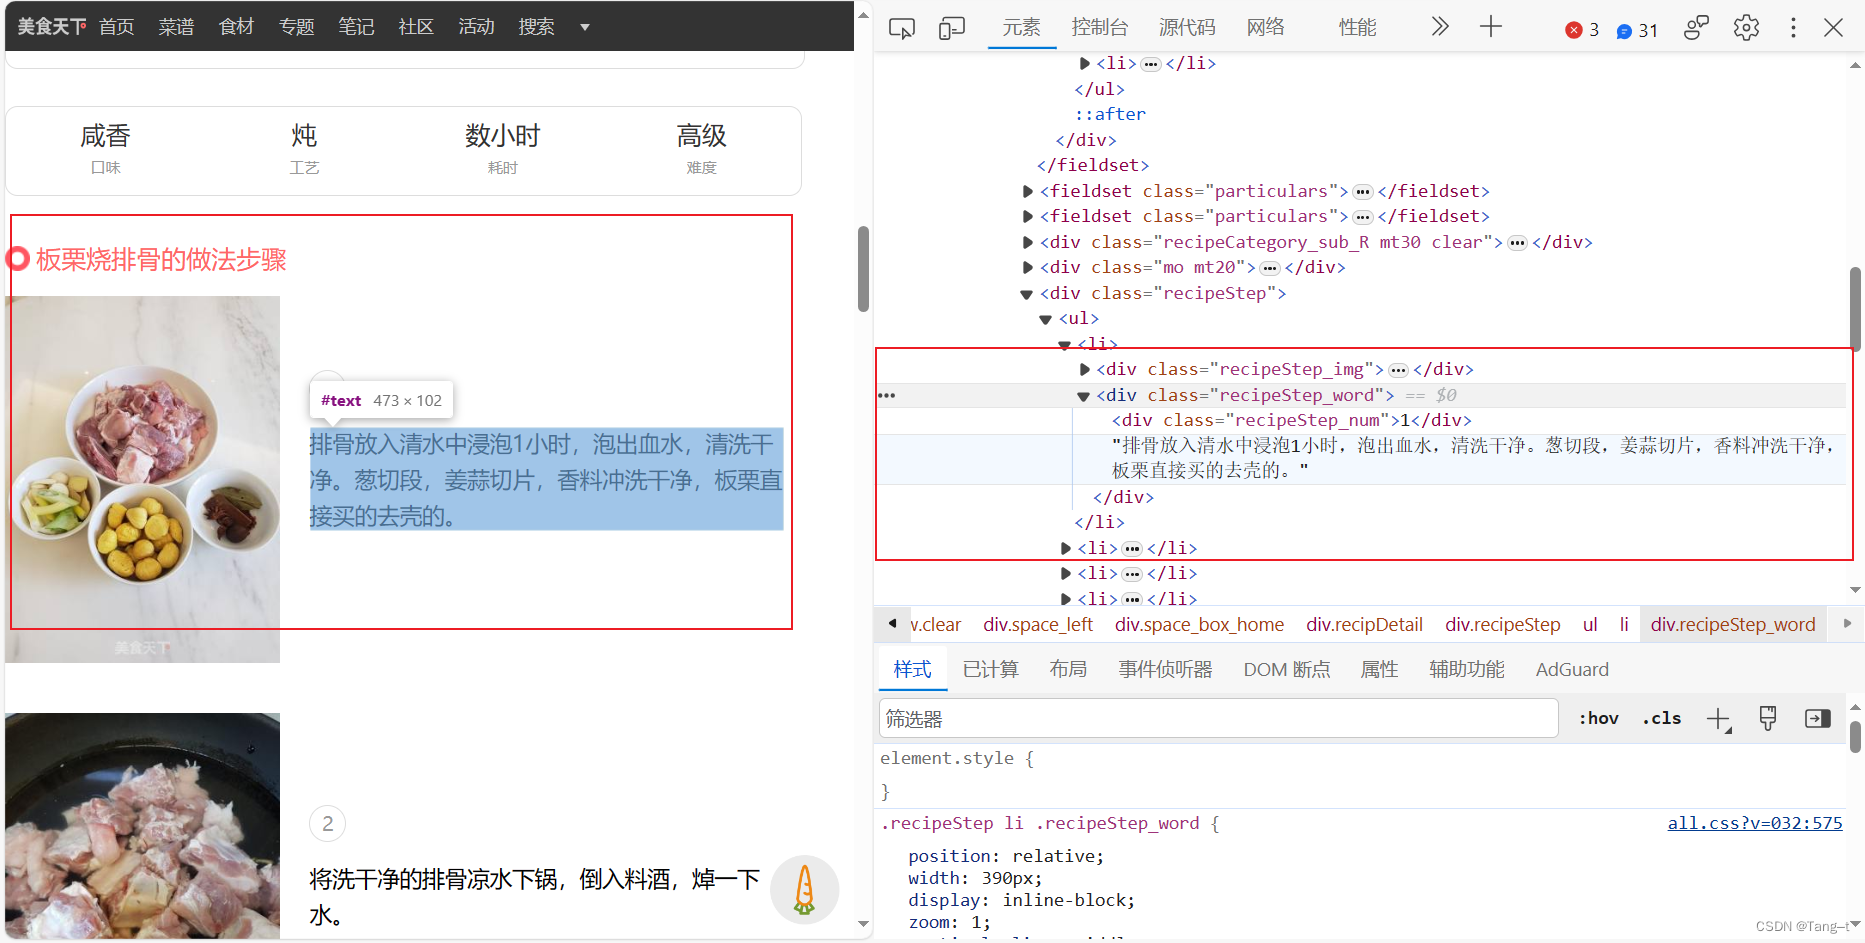1865x943 pixels.
Task: Click the 菜谱 navigation link
Action: pos(176,27)
